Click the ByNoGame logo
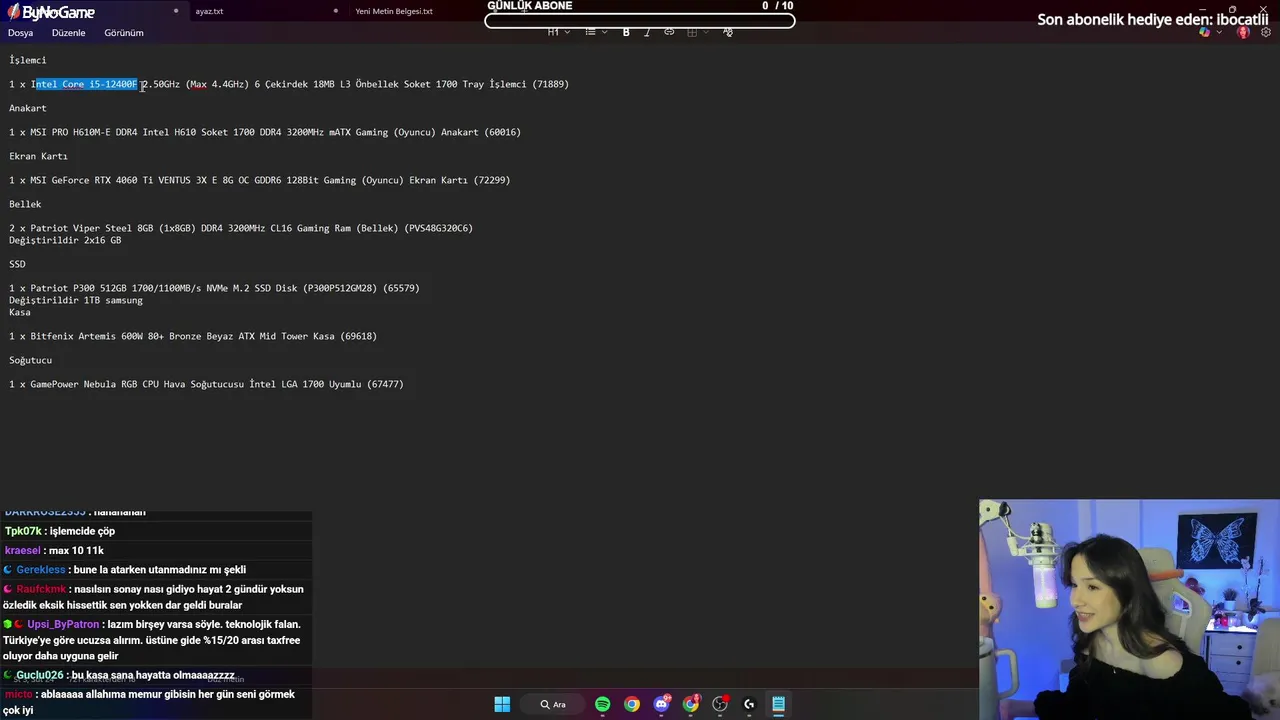 (51, 12)
